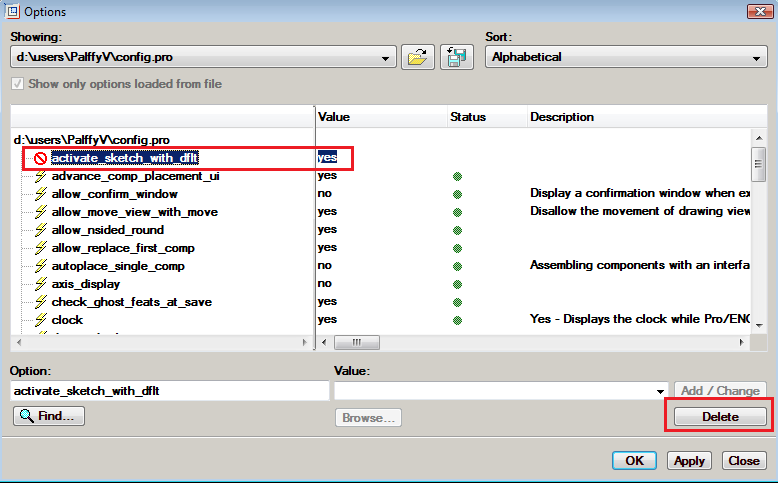Click vertical scrollbar down arrow
The height and width of the screenshot is (483, 778).
point(759,326)
